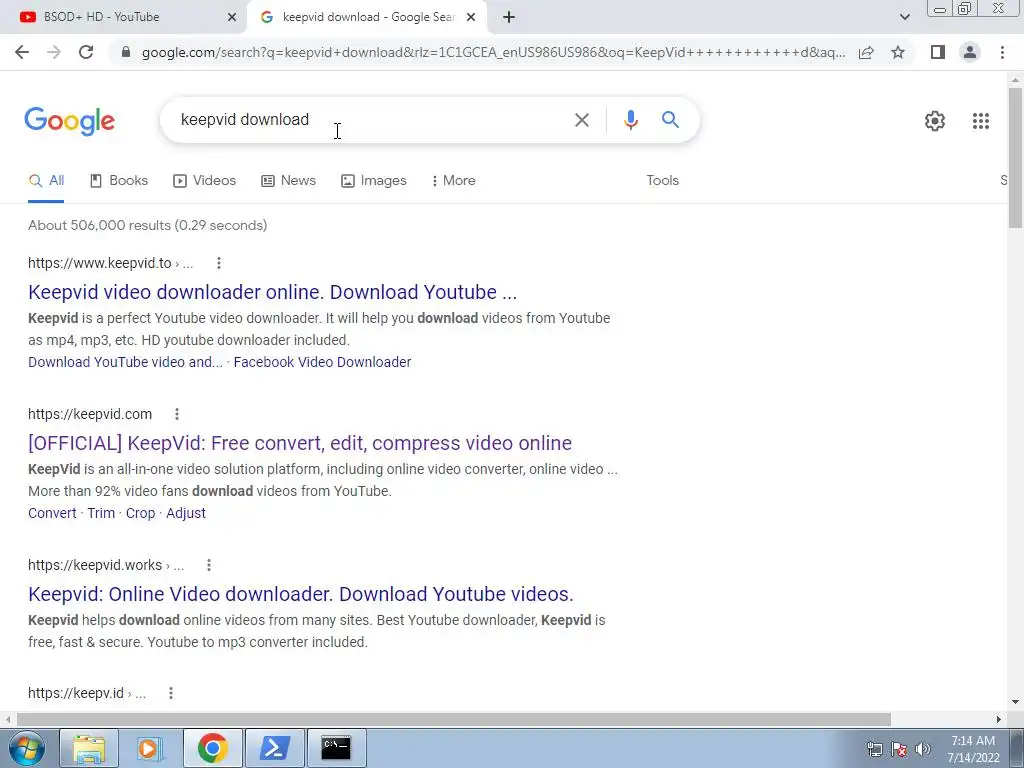Expand the More search filters menu
The height and width of the screenshot is (768, 1024).
[x=453, y=180]
